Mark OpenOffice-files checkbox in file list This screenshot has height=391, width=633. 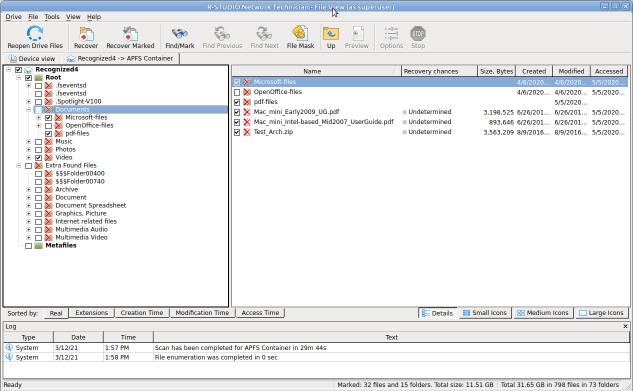click(x=237, y=92)
